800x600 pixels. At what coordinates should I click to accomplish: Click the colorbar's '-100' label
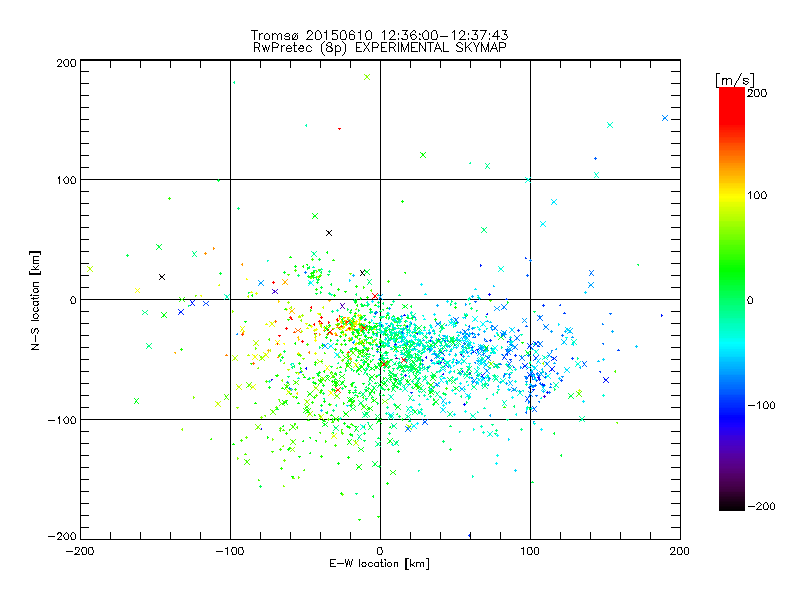click(761, 405)
